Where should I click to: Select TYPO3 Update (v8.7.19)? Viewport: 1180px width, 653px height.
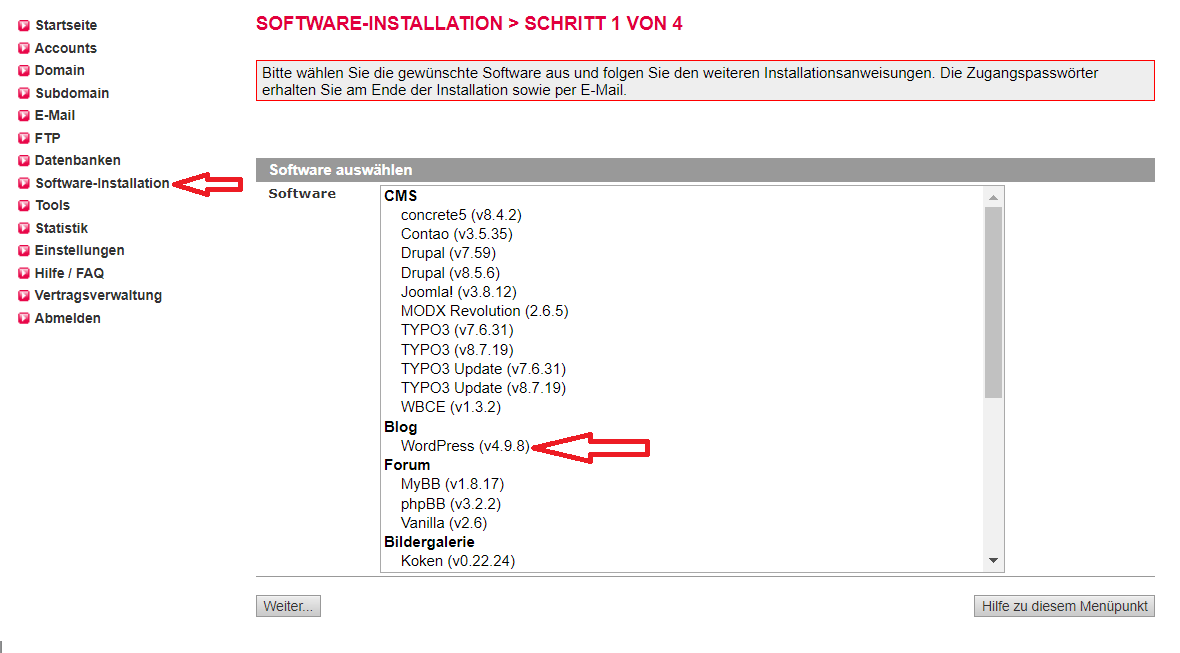coord(484,388)
